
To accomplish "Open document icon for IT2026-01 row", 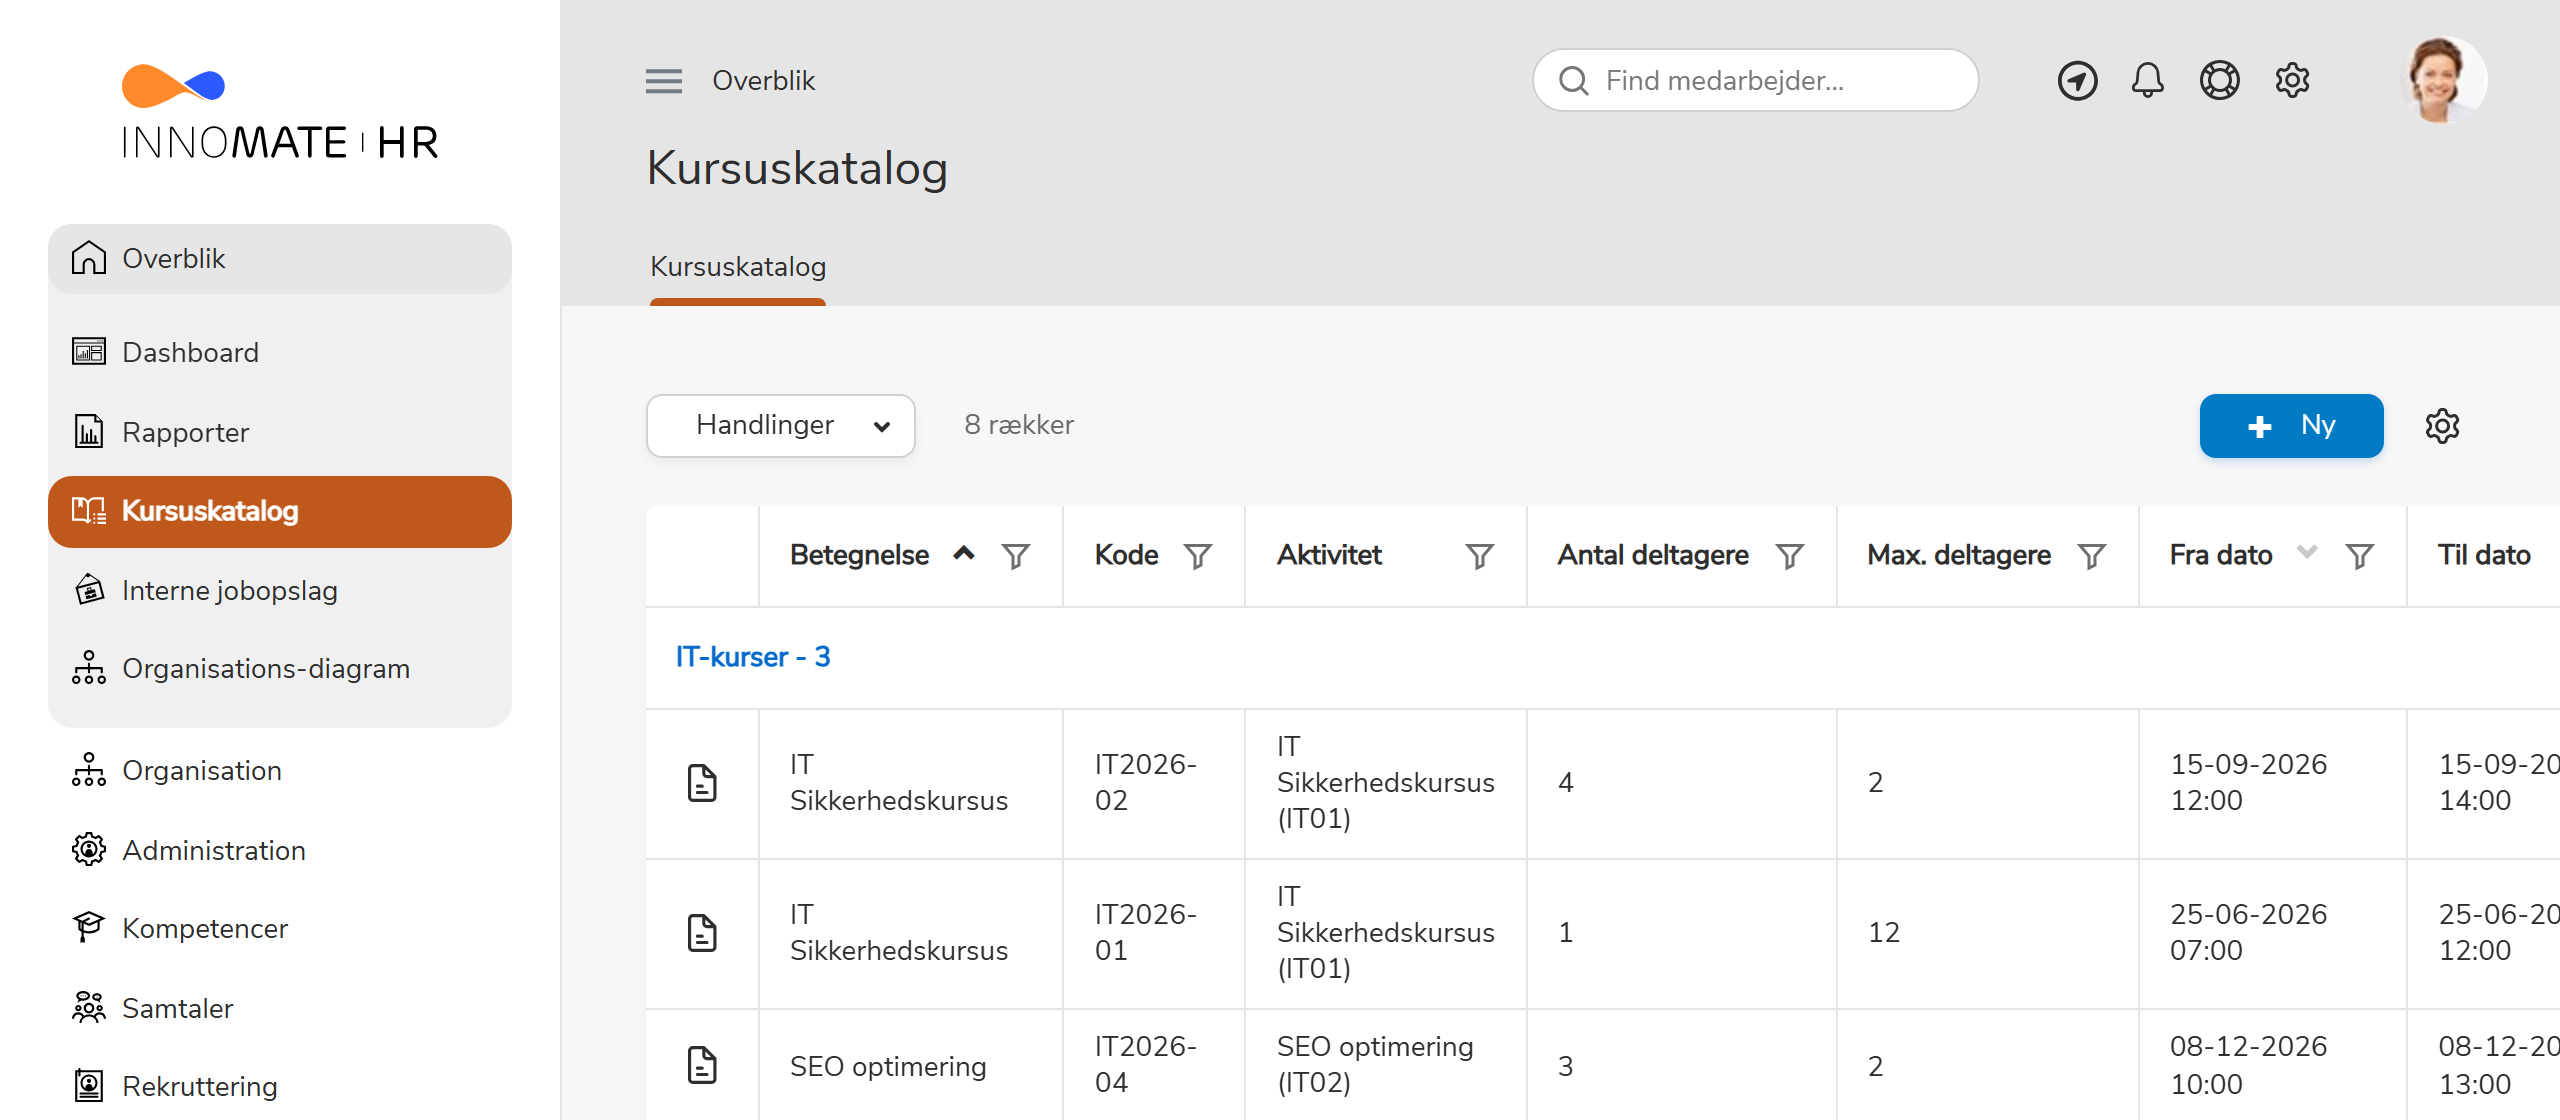I will (x=702, y=933).
